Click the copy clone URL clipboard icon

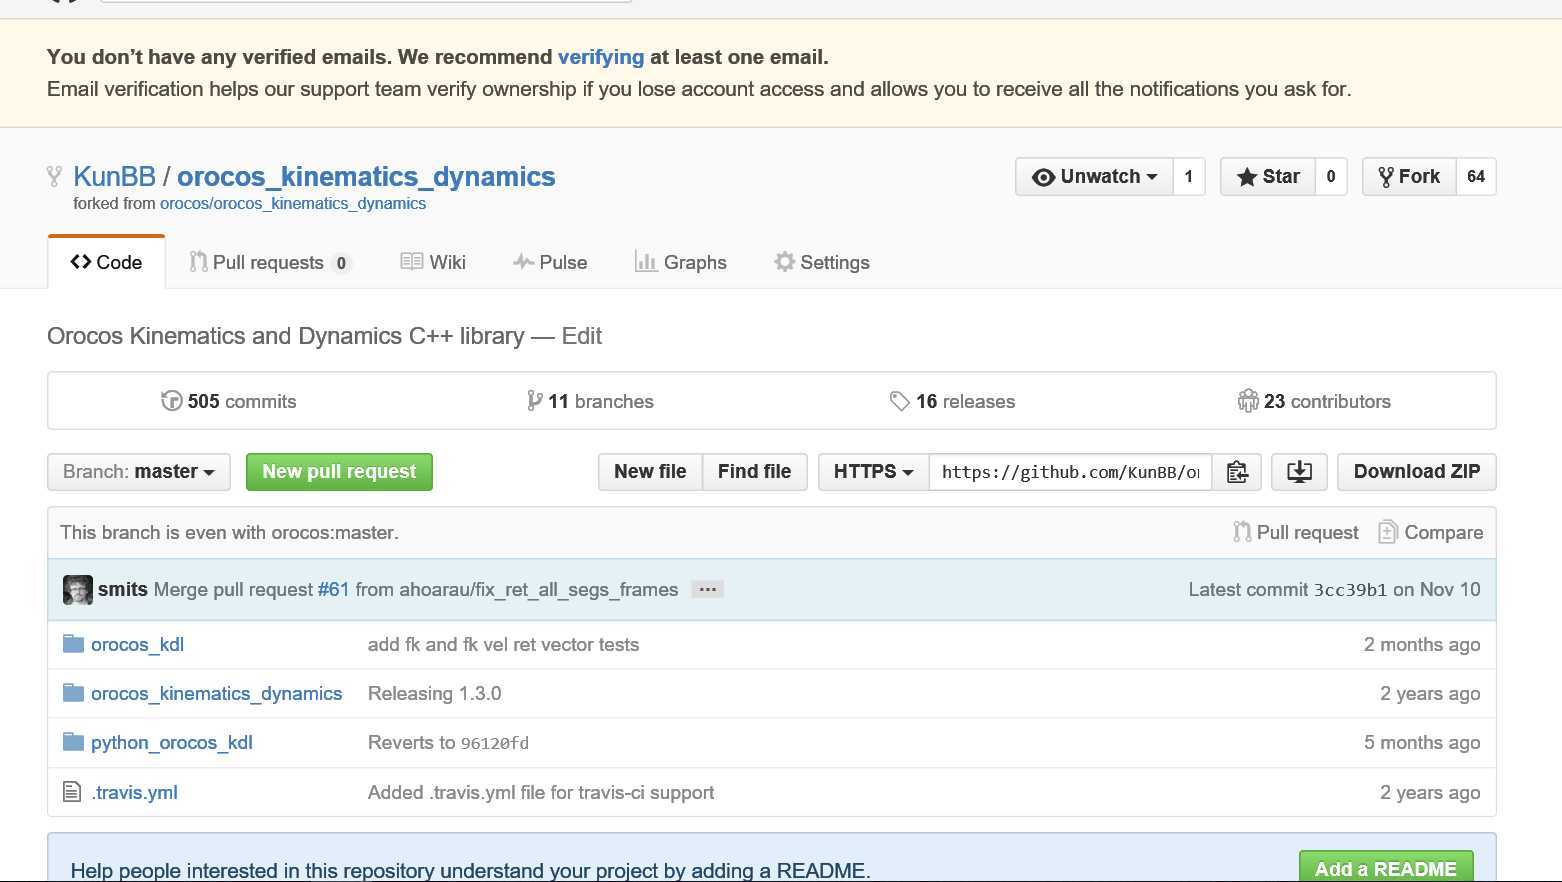[1237, 472]
